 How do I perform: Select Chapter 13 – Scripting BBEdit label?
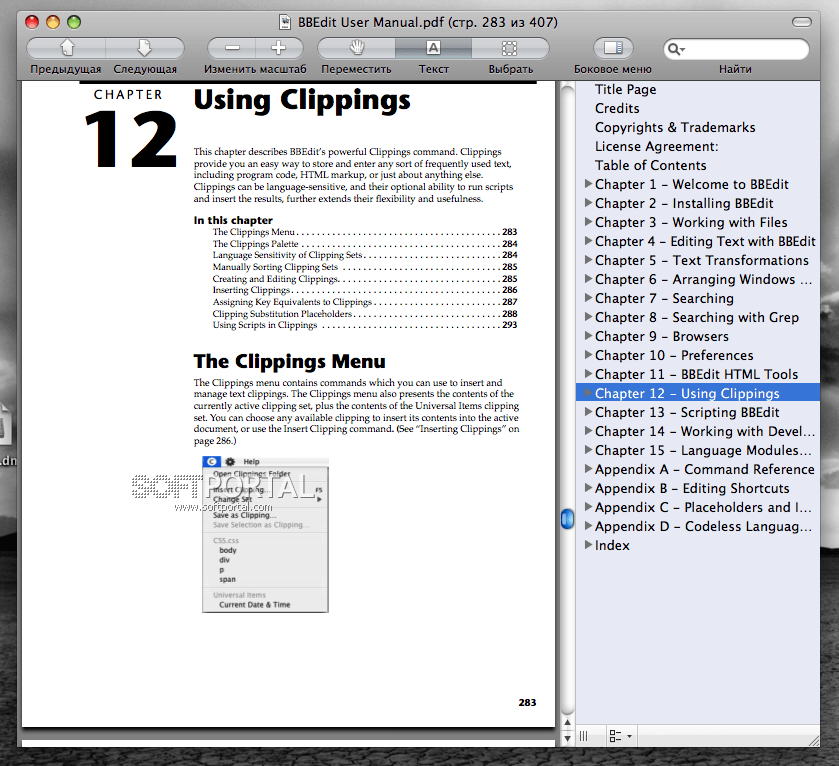pos(687,412)
